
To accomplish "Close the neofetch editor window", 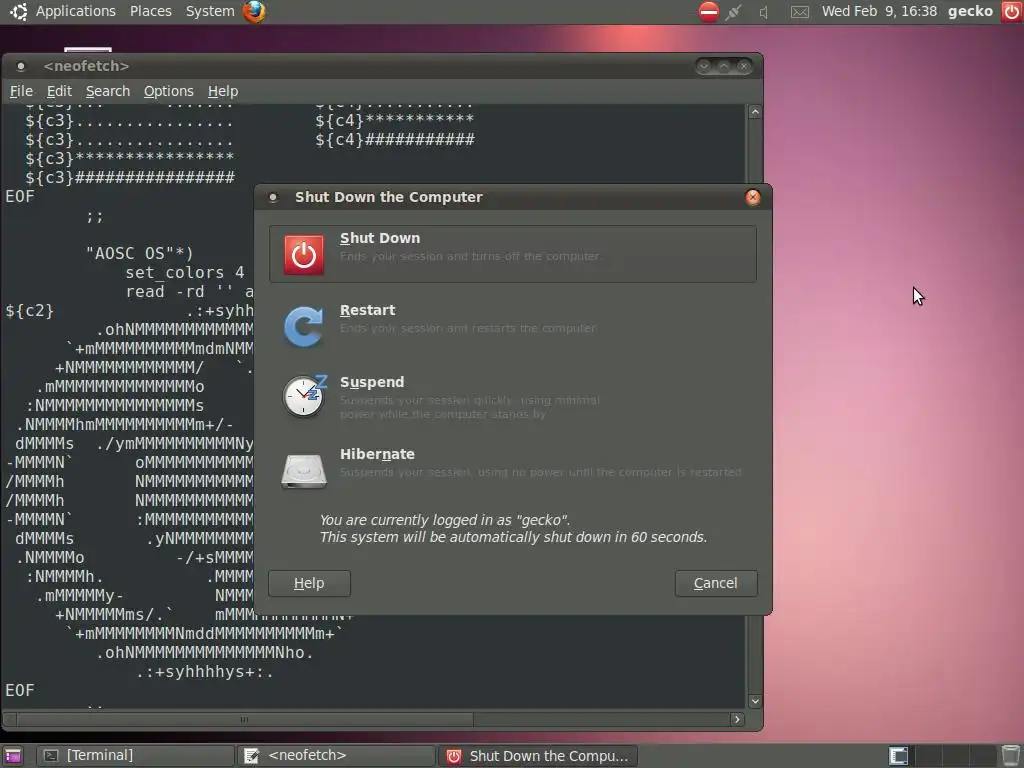I will coord(743,66).
